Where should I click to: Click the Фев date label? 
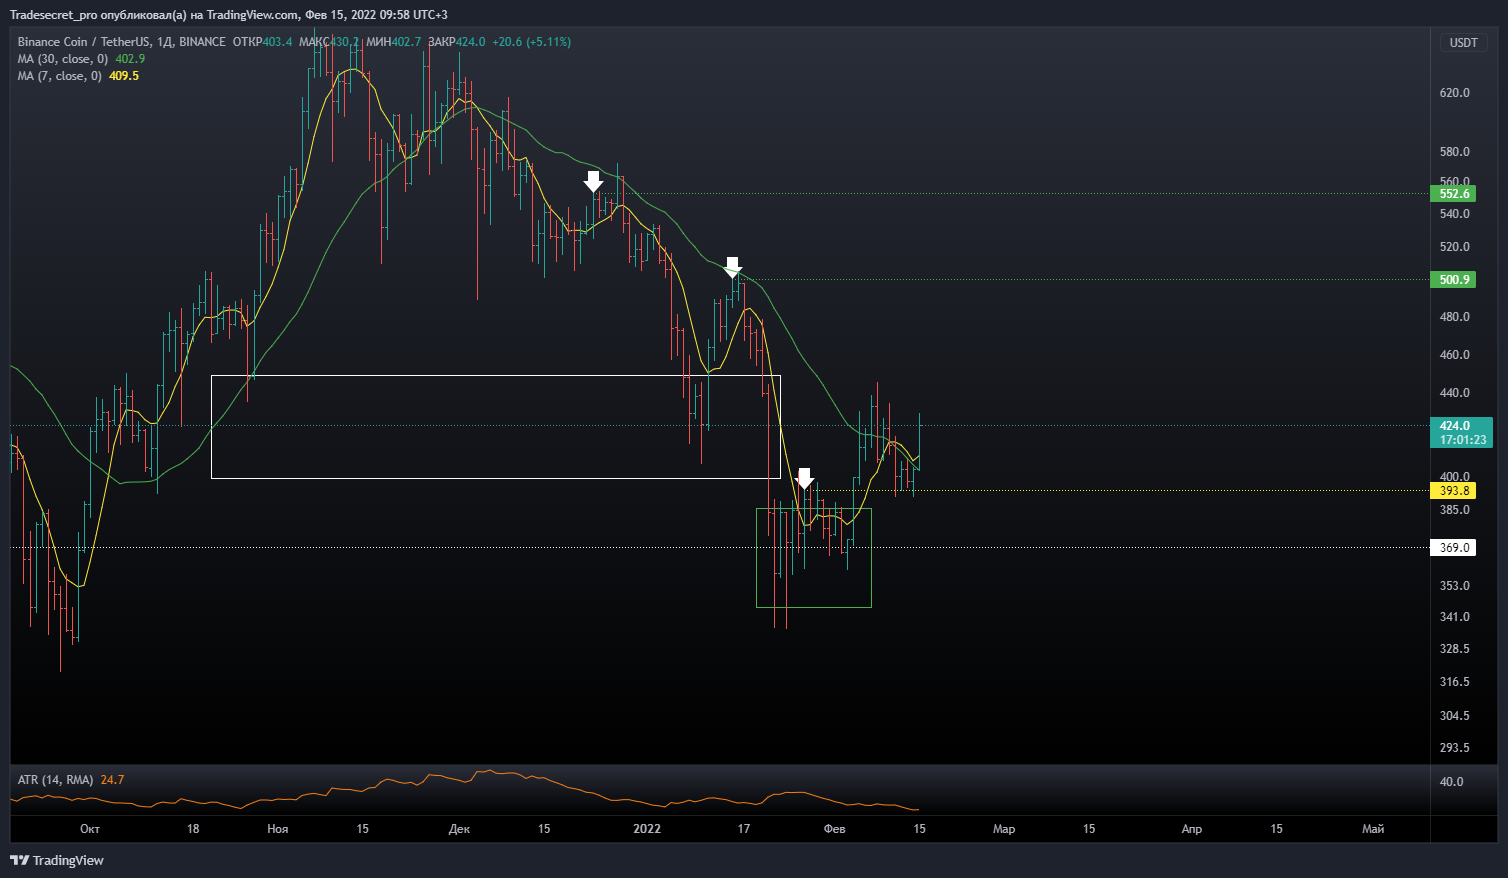coord(834,829)
